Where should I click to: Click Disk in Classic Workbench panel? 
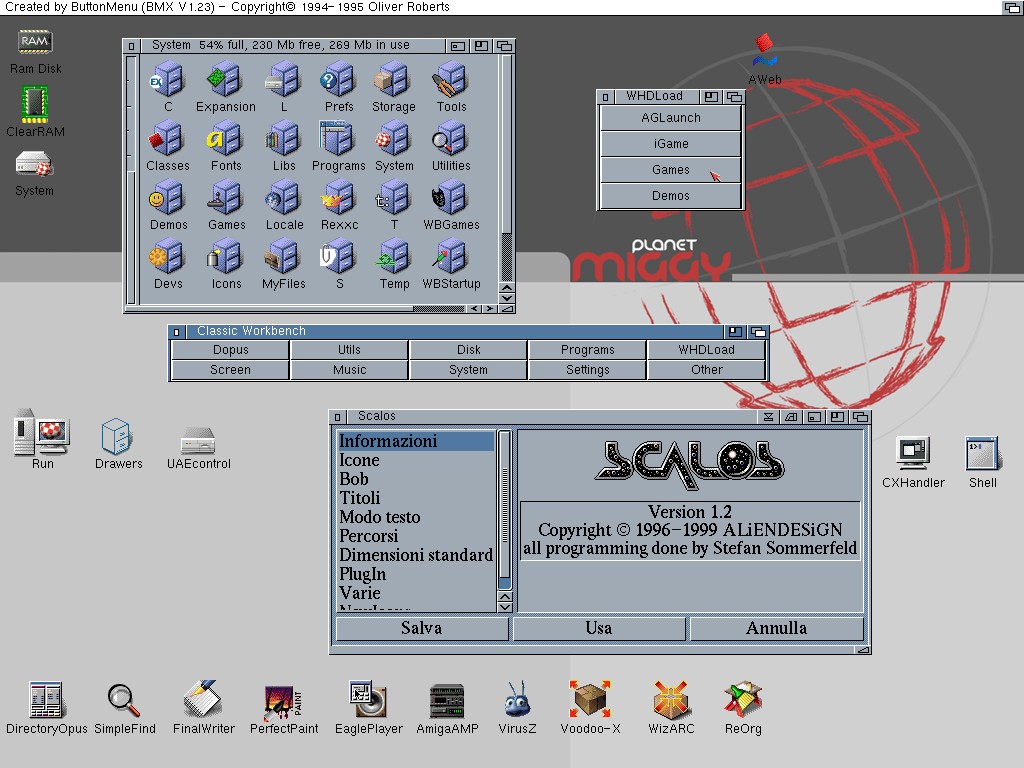[468, 349]
